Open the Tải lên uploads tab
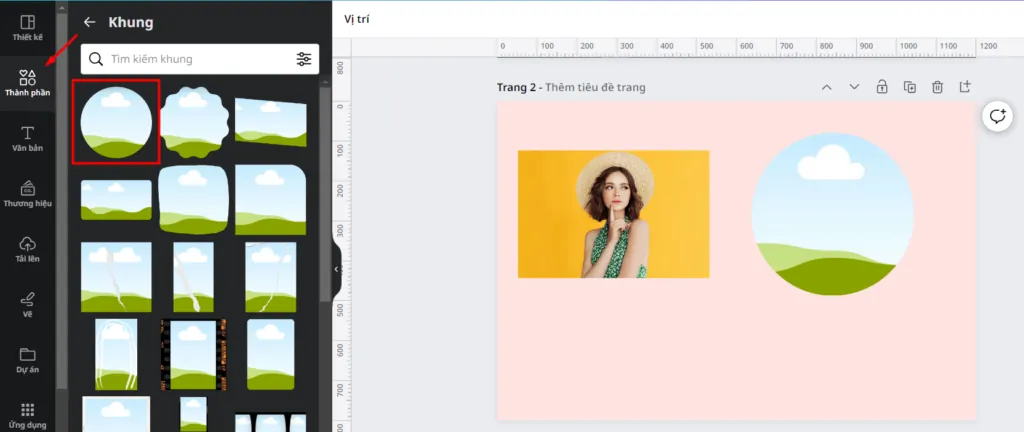The height and width of the screenshot is (432, 1024). coord(27,250)
